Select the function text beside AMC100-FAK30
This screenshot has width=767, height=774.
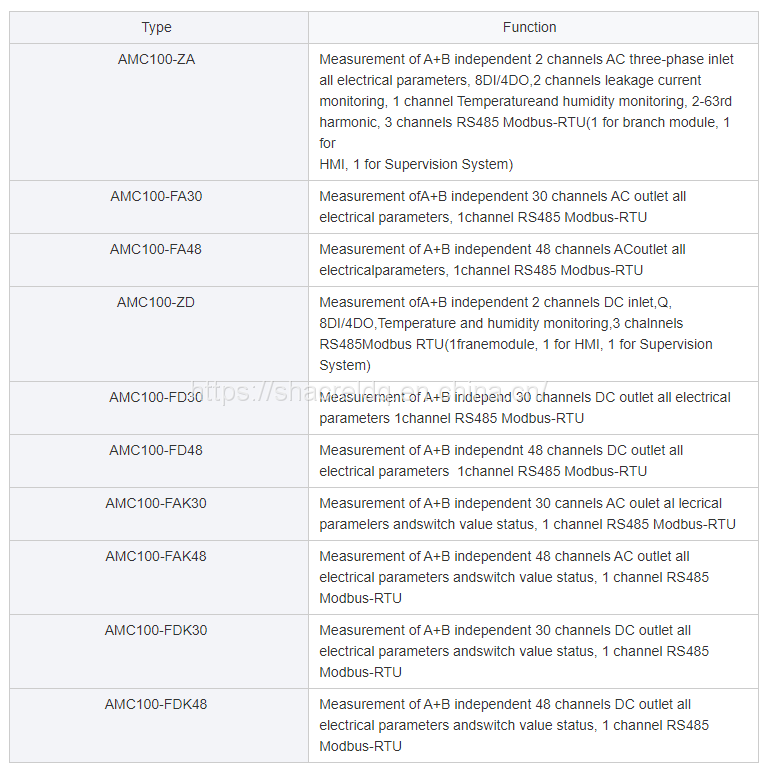tap(527, 514)
